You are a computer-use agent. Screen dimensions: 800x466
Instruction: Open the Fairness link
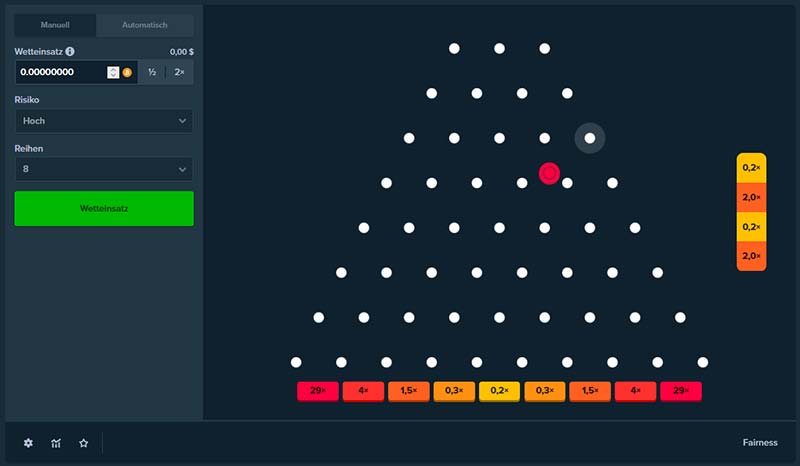tap(760, 443)
